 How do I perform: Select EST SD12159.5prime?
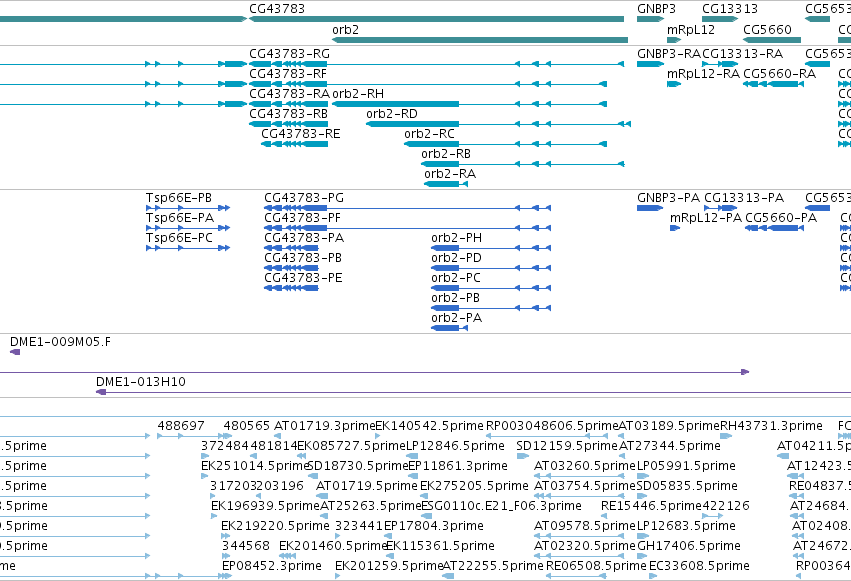point(567,446)
